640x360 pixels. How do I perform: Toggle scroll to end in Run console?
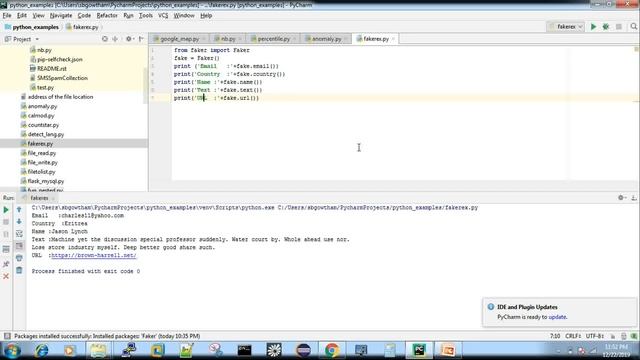point(19,246)
